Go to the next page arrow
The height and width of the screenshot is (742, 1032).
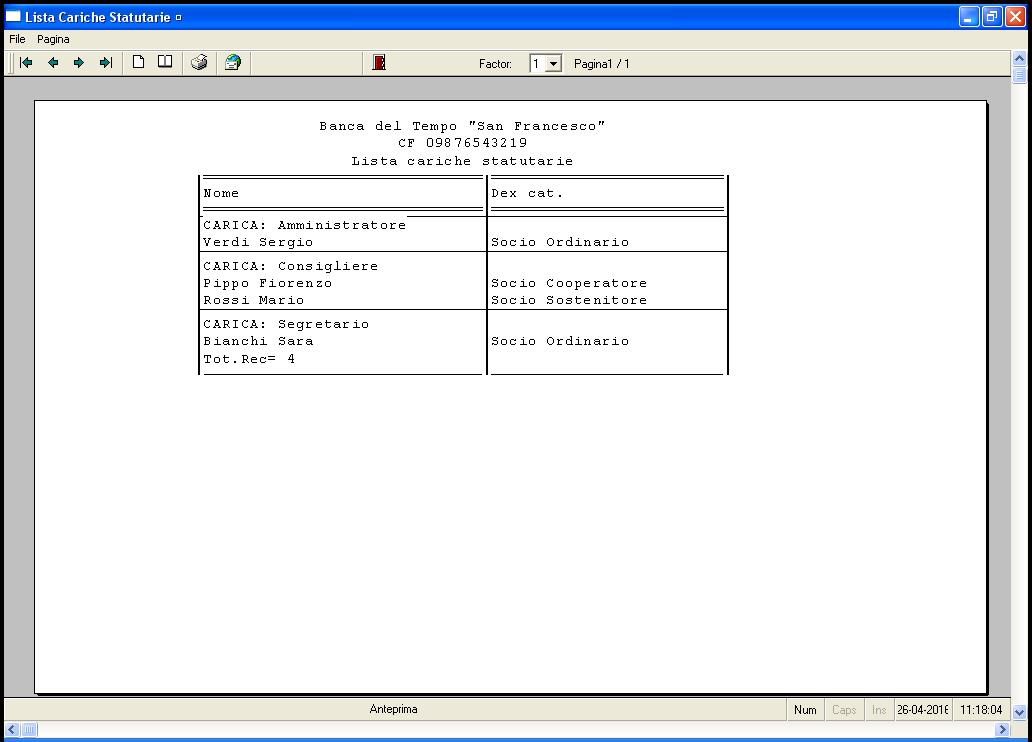click(x=79, y=63)
